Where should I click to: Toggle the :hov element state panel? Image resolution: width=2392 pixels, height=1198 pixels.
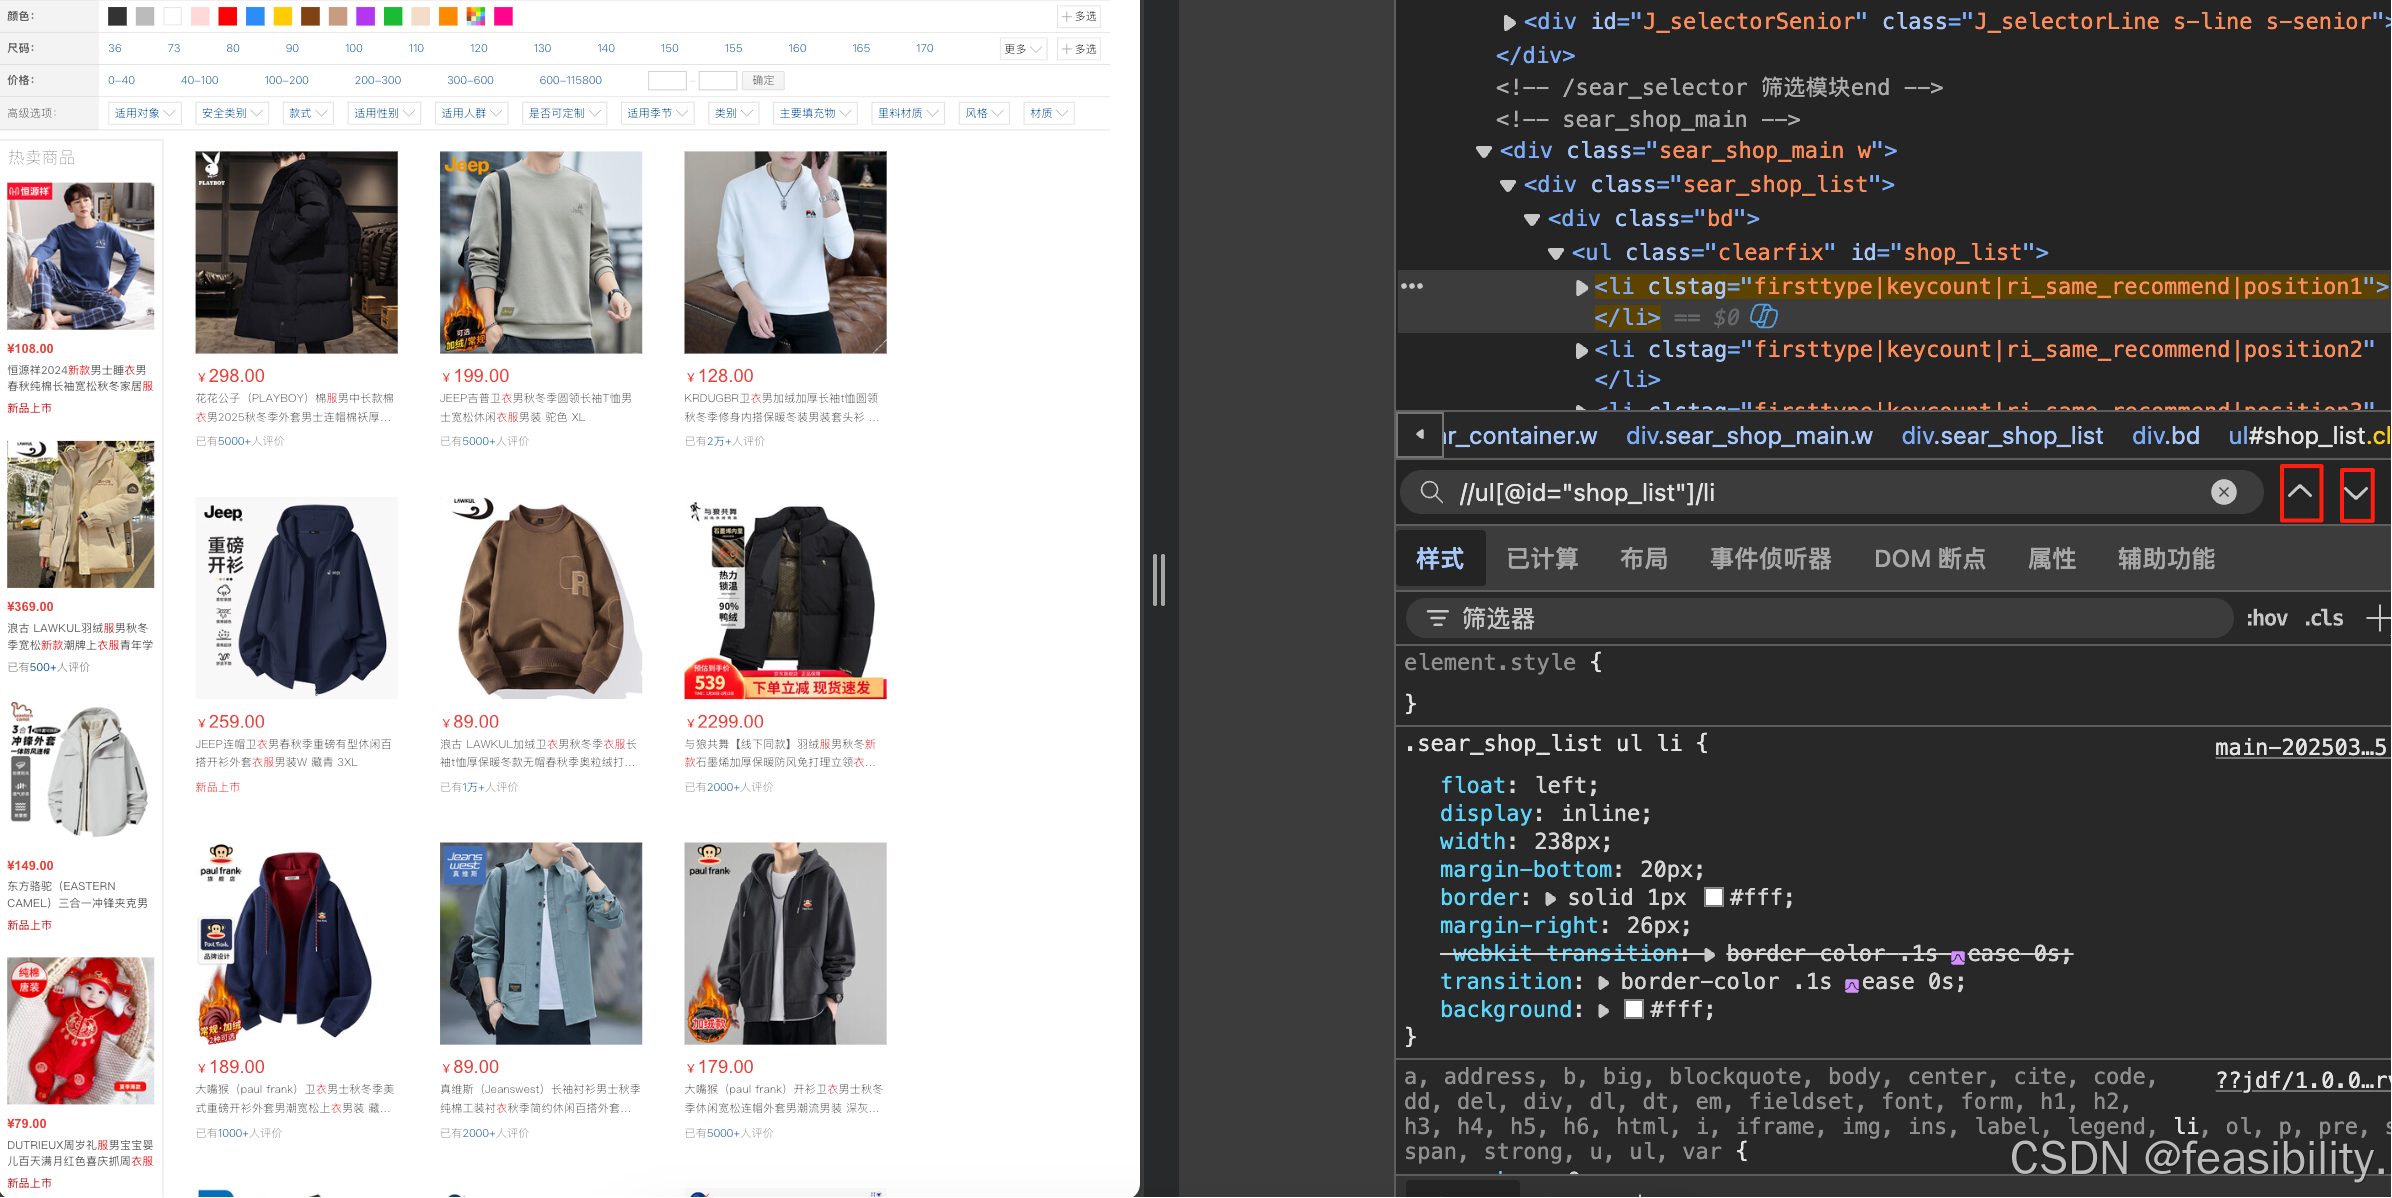coord(2266,619)
